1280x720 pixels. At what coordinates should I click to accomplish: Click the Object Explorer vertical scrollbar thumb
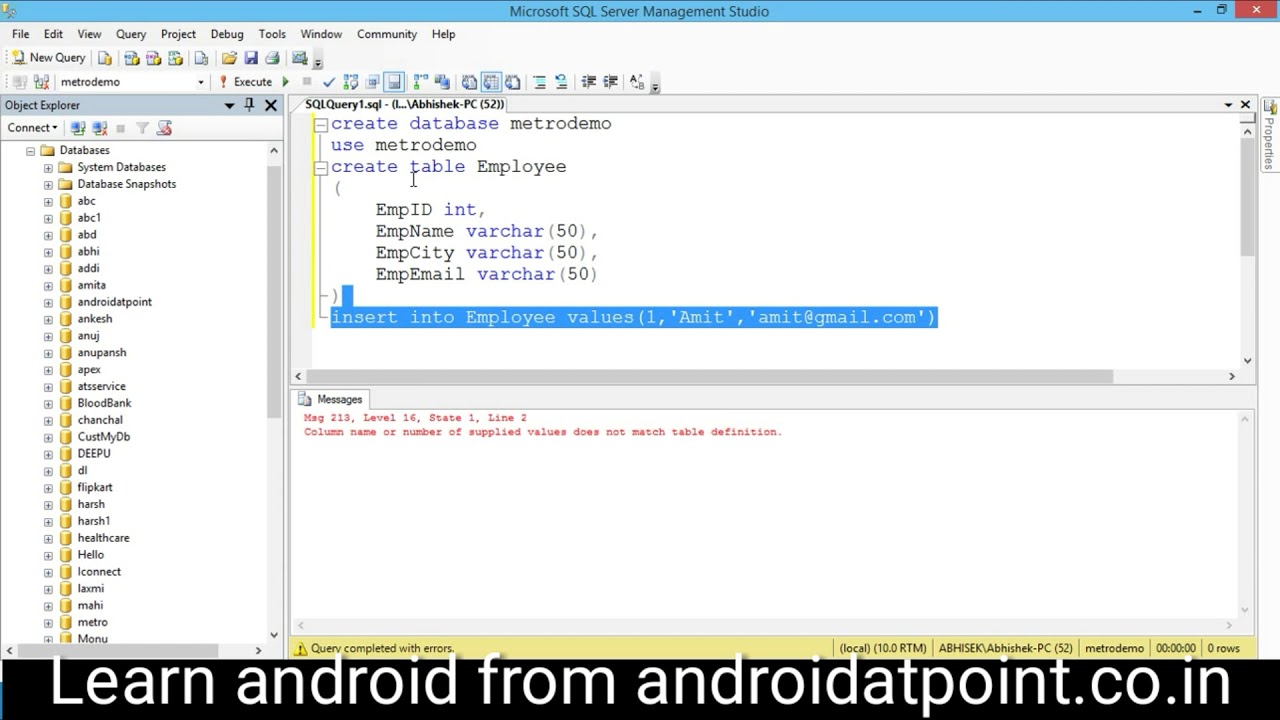(274, 290)
